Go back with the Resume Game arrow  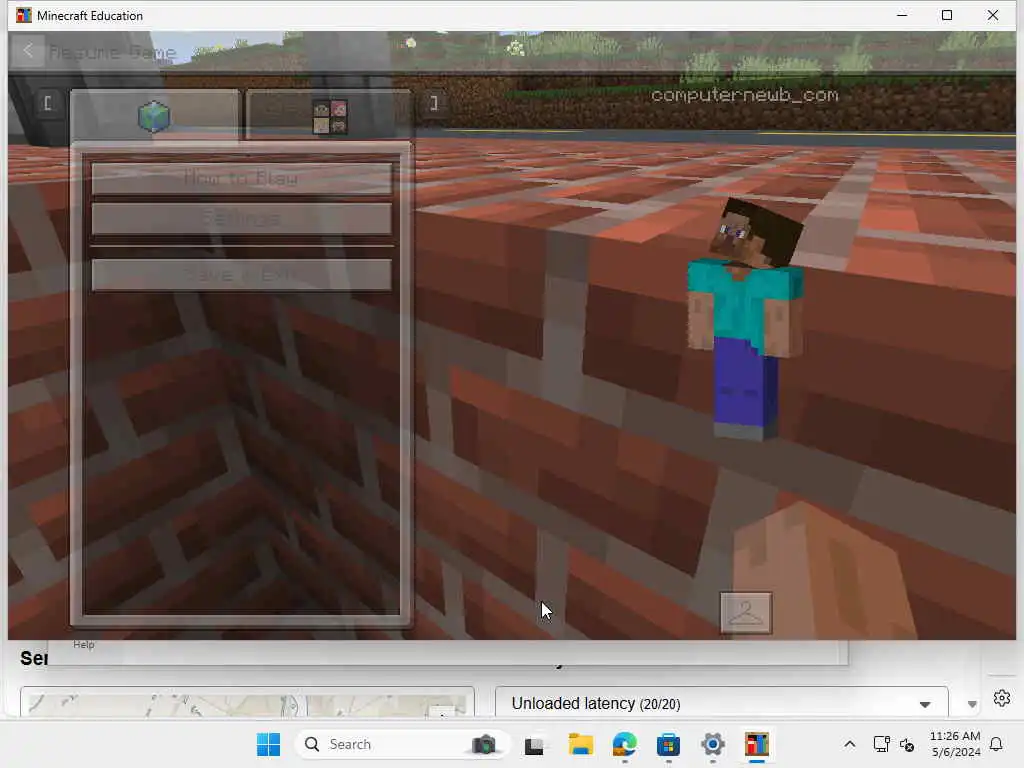point(28,50)
